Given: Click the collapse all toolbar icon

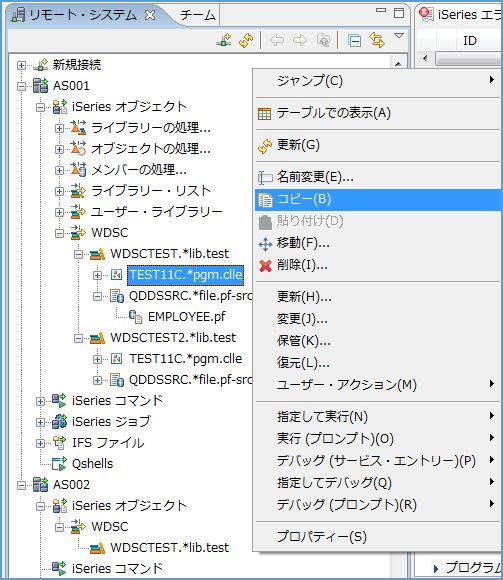Looking at the screenshot, I should [354, 40].
